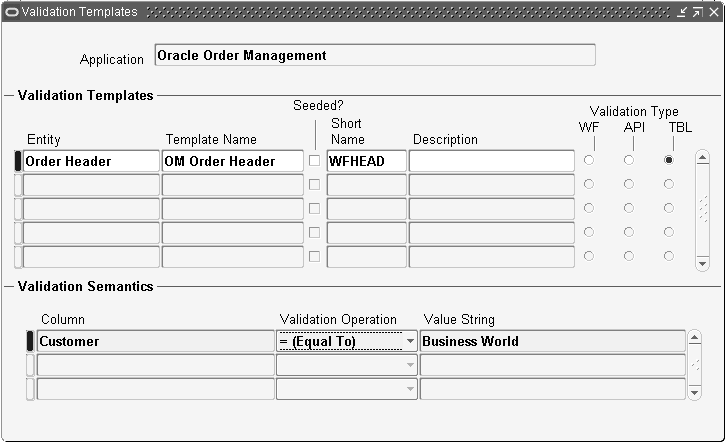Image resolution: width=725 pixels, height=442 pixels.
Task: Click the empty Entity field in second row
Action: point(91,185)
